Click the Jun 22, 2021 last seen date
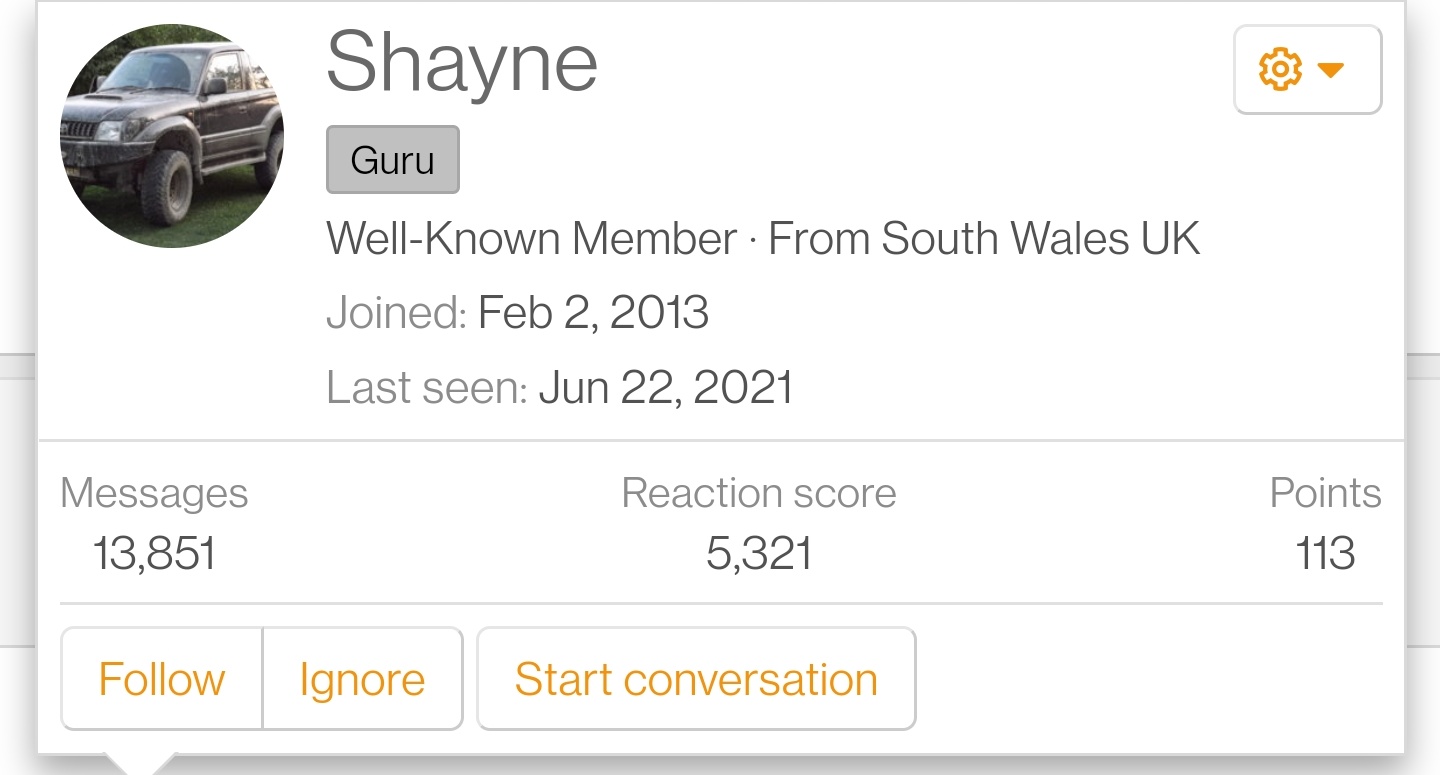The height and width of the screenshot is (775, 1440). 666,388
